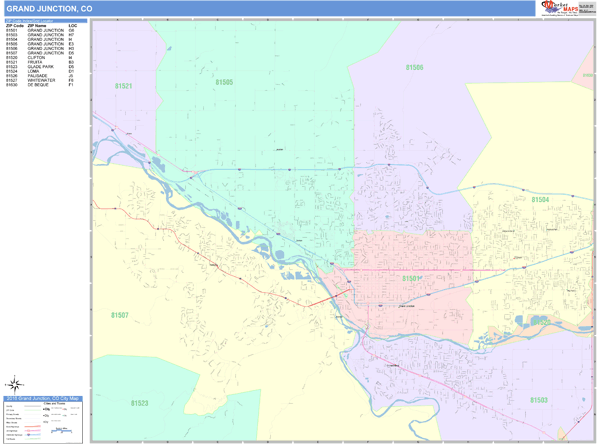Click the 81507 label on the map
This screenshot has height=444, width=600.
(x=119, y=315)
